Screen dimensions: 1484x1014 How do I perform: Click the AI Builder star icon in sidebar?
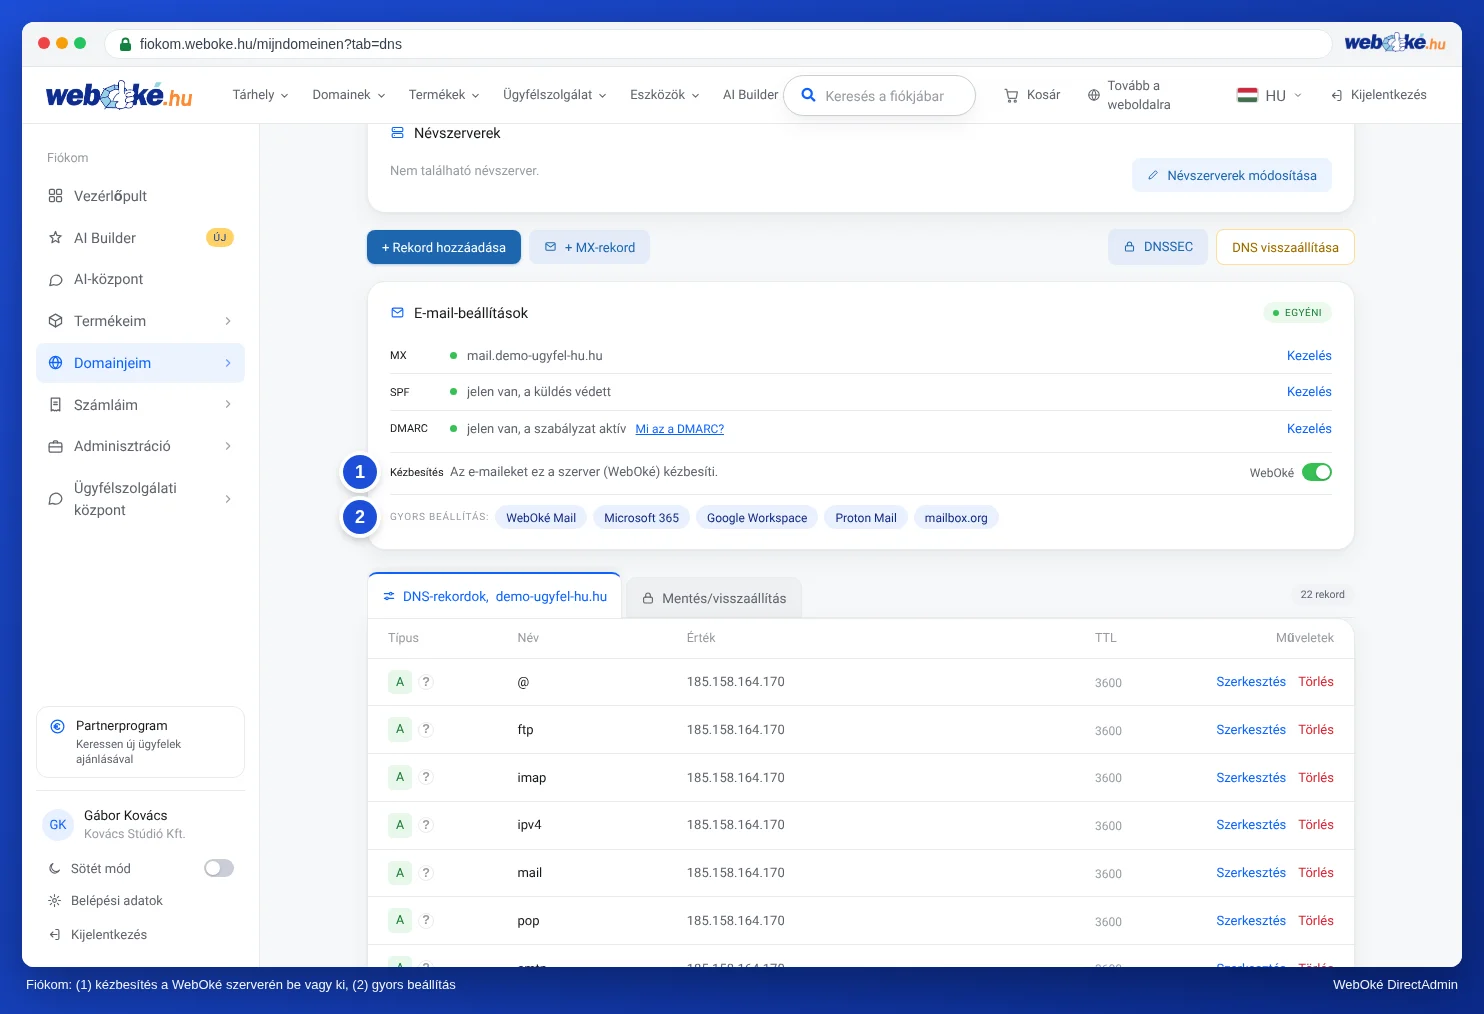[56, 238]
